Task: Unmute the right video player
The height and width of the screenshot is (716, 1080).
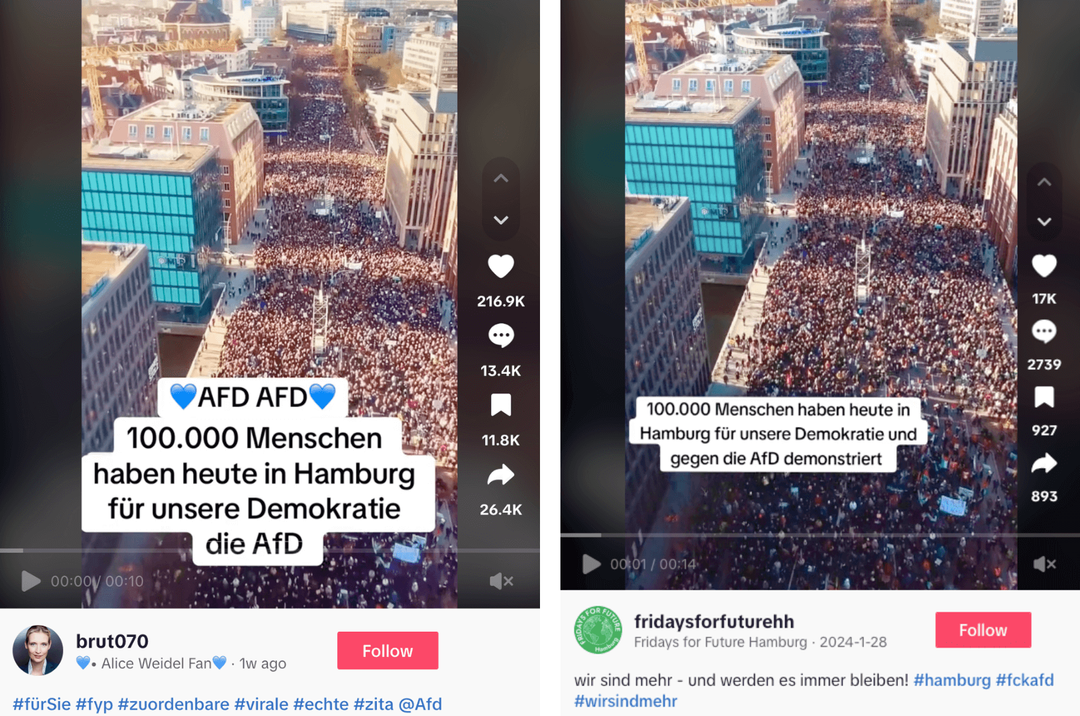Action: pyautogui.click(x=1045, y=565)
